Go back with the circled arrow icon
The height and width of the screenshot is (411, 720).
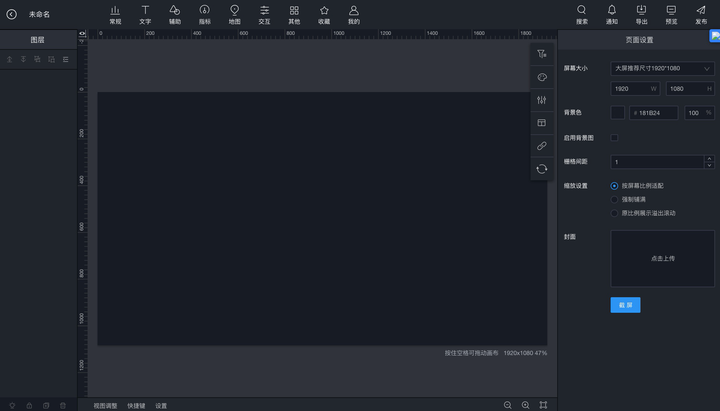pos(11,14)
